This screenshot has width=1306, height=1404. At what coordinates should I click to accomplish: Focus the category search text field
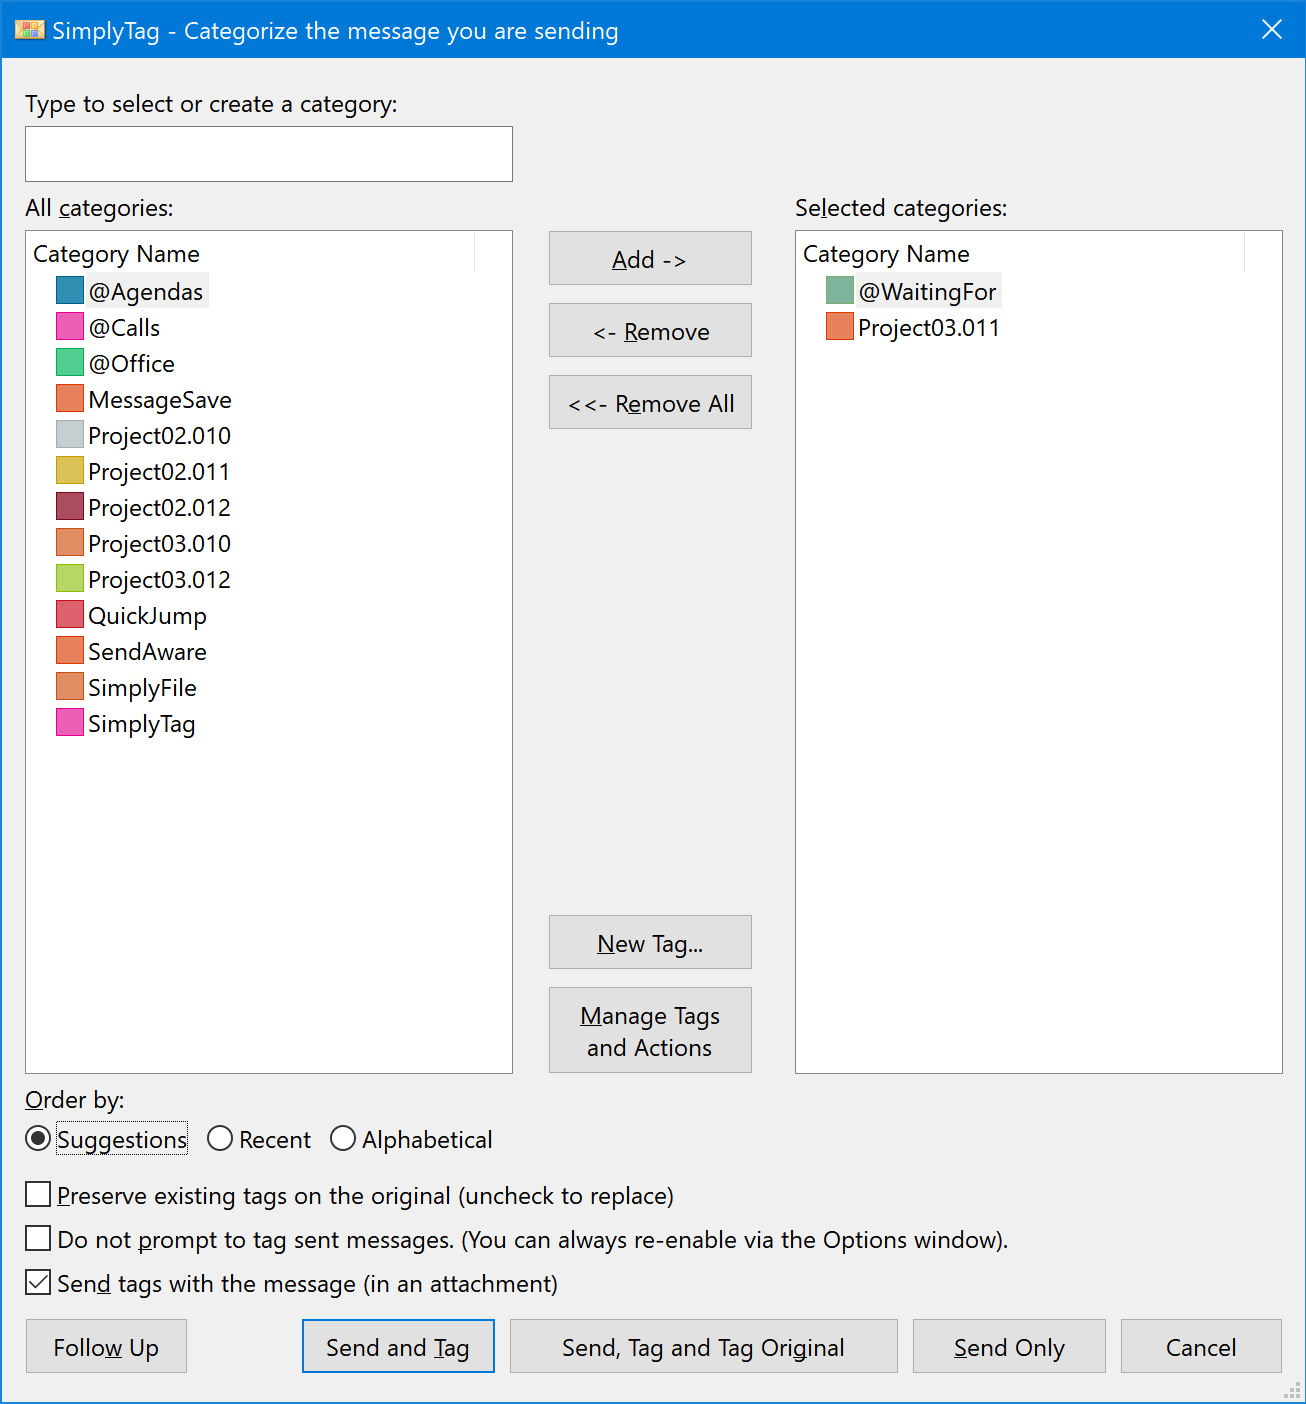[x=269, y=154]
